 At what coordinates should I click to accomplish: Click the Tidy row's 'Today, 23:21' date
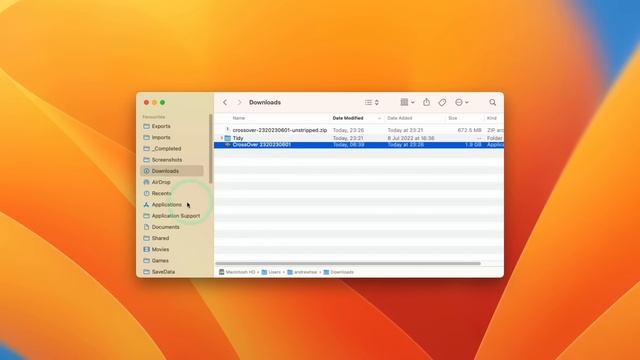pyautogui.click(x=348, y=138)
